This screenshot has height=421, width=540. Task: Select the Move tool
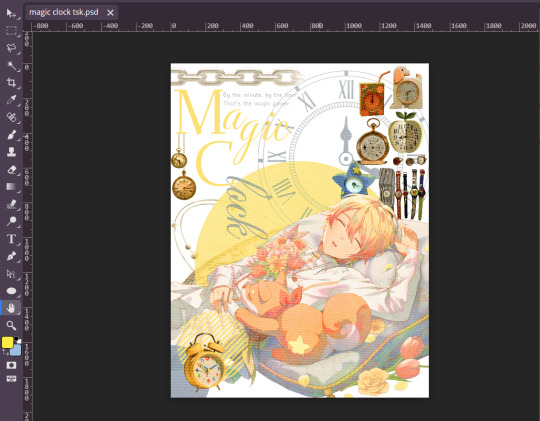(11, 13)
